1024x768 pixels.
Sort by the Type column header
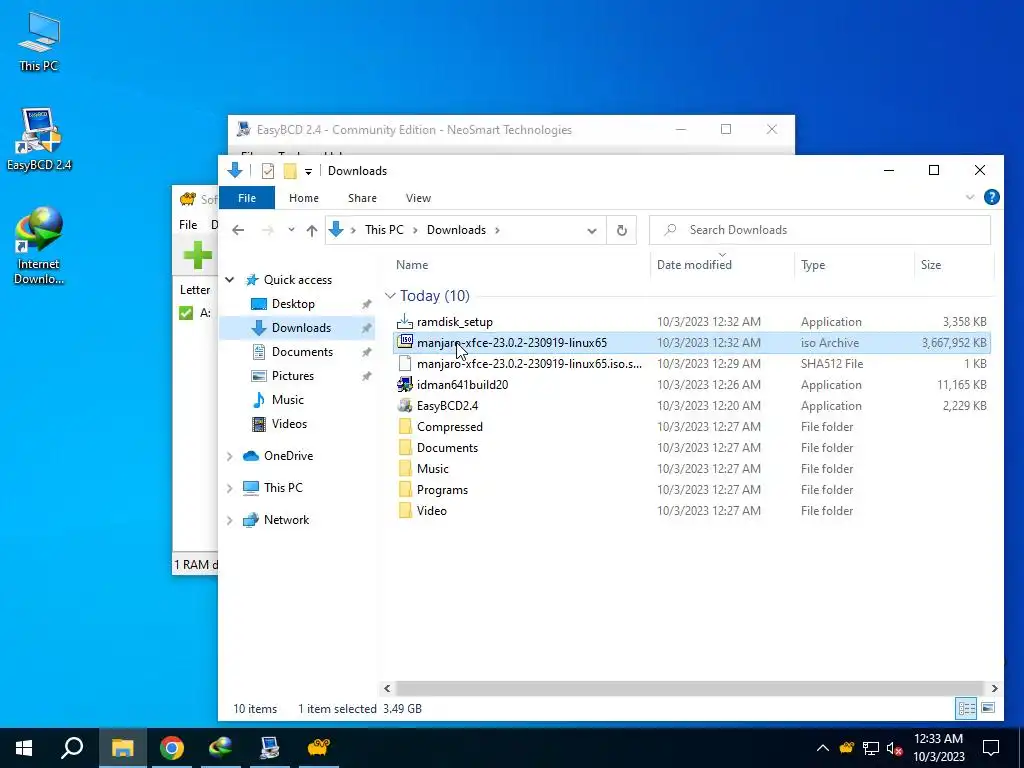point(813,265)
